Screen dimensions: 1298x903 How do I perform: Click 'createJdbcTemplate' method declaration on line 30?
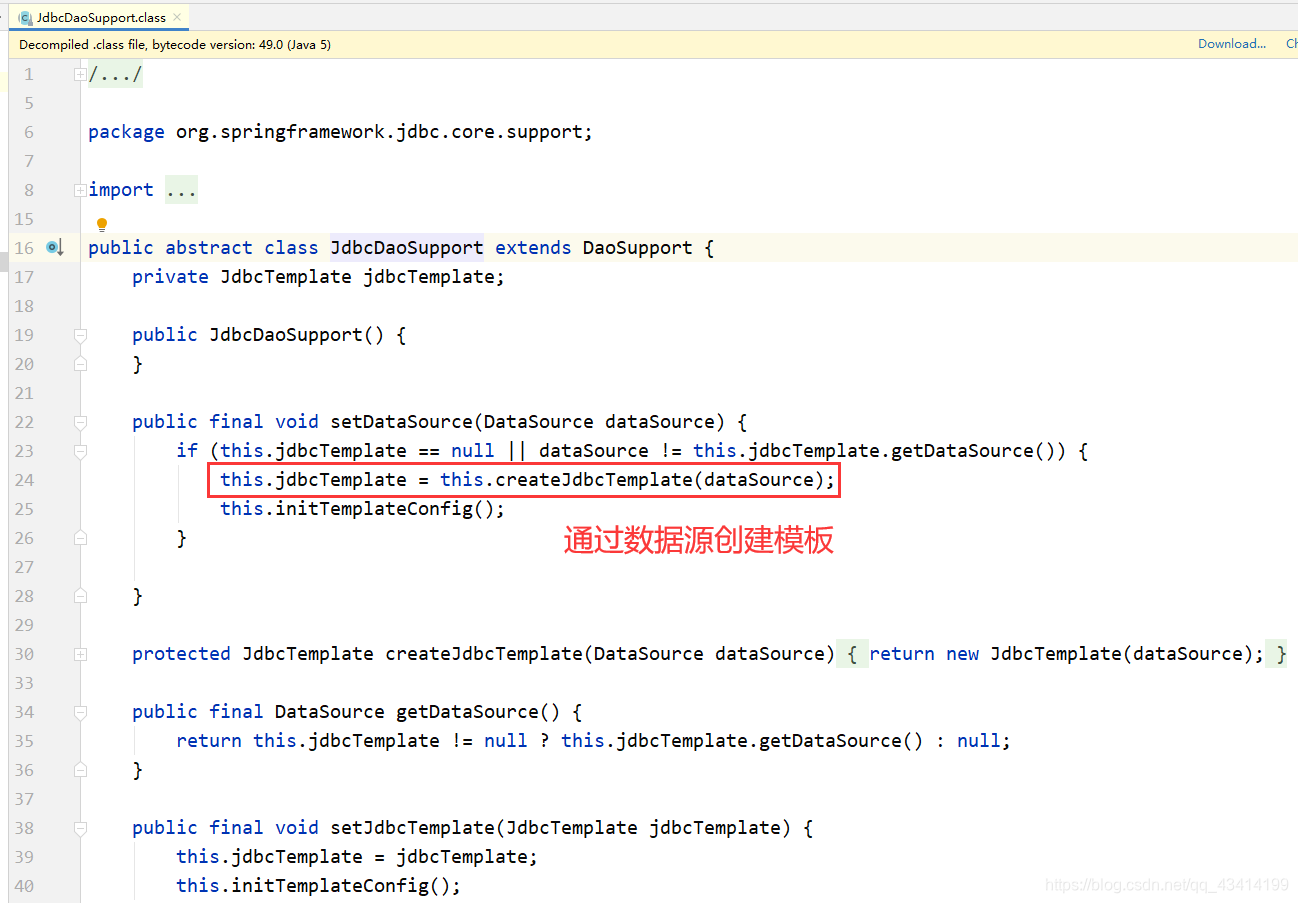484,654
